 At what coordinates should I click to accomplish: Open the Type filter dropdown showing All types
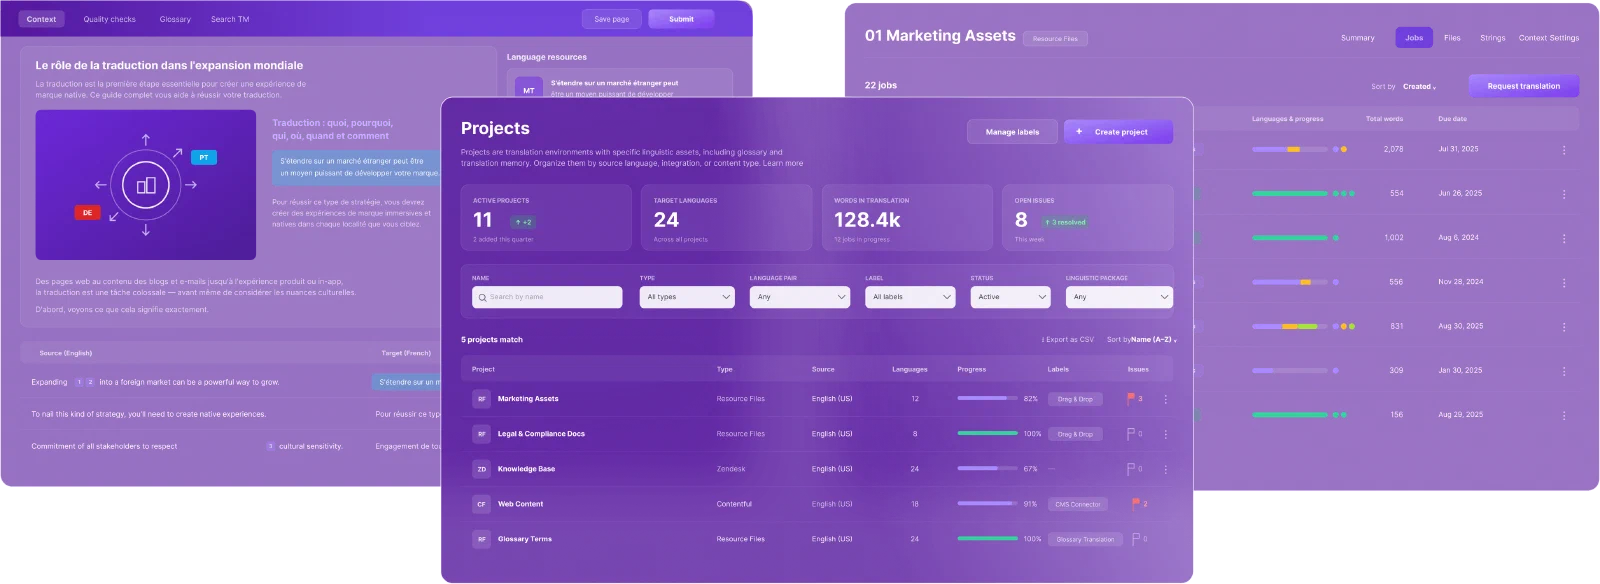687,297
